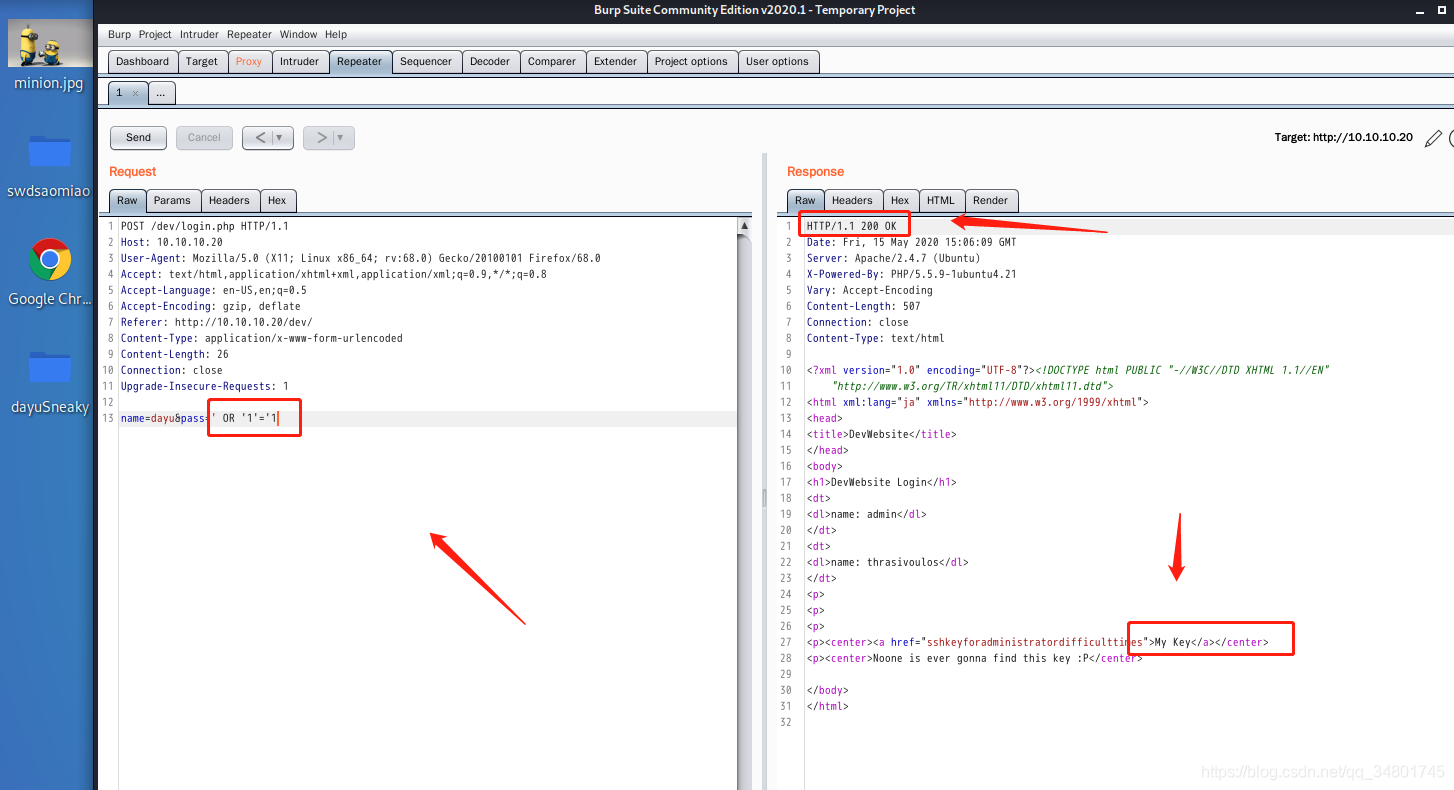Image resolution: width=1454 pixels, height=790 pixels.
Task: Open the Intruder menu
Action: click(199, 34)
